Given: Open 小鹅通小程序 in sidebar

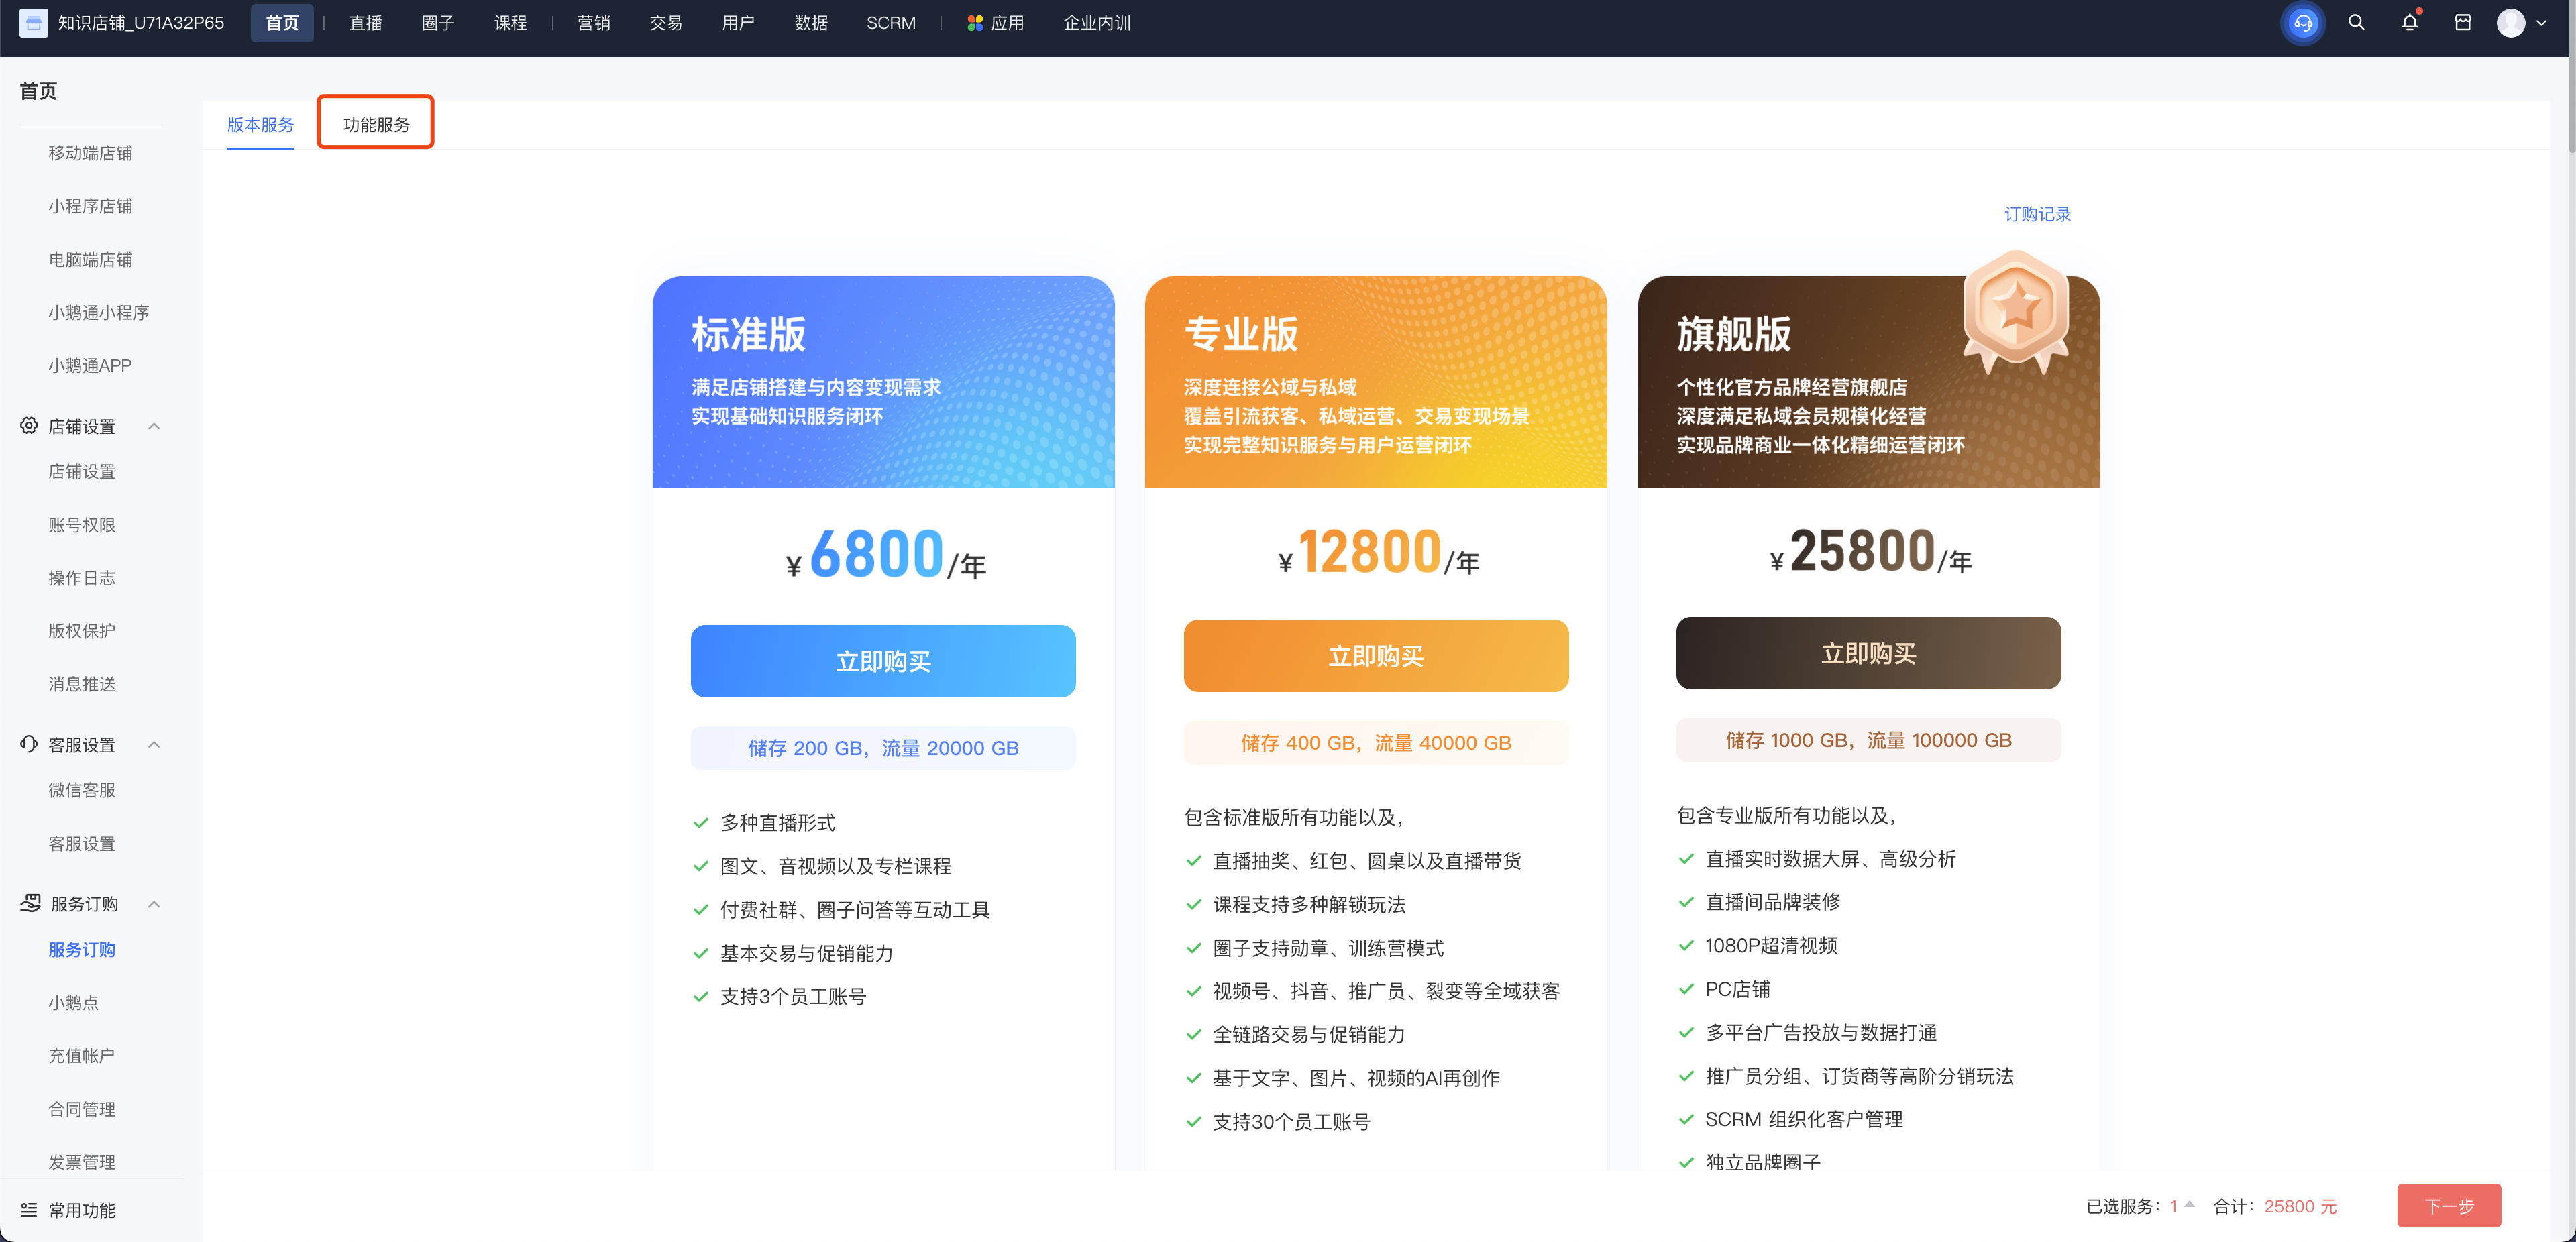Looking at the screenshot, I should pos(98,312).
